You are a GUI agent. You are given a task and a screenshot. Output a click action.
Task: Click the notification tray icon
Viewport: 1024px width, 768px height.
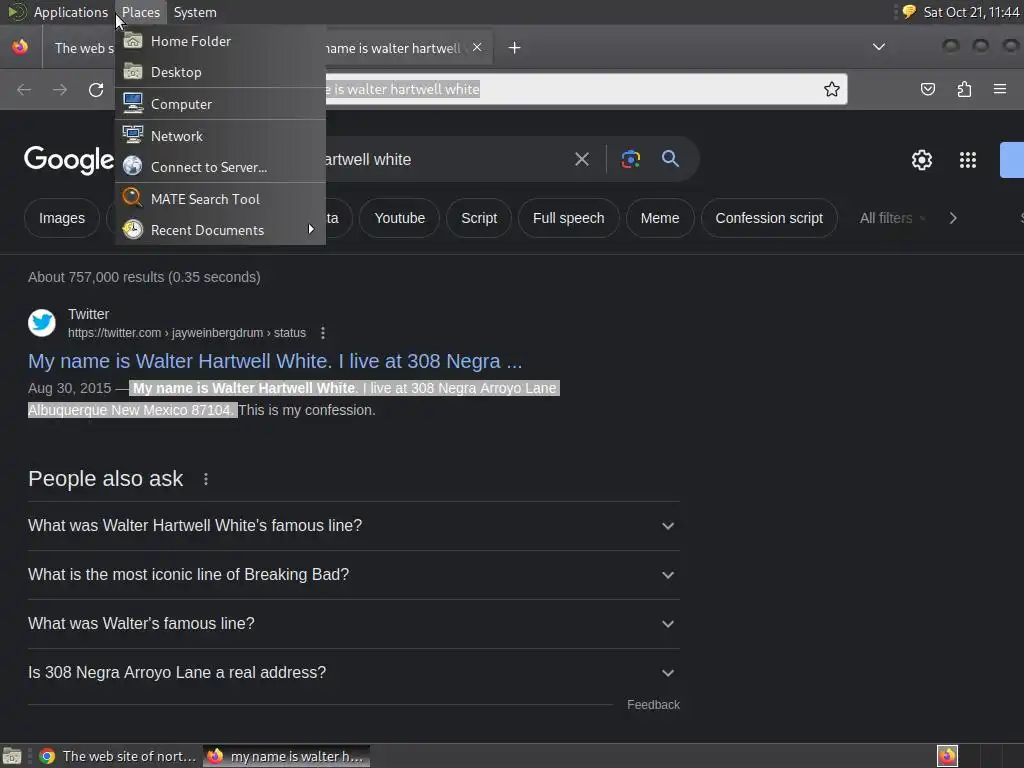point(908,12)
